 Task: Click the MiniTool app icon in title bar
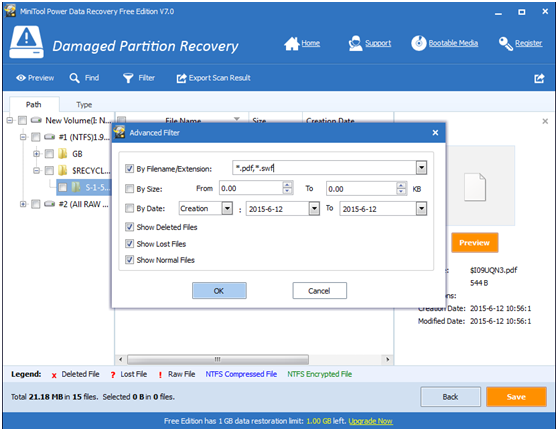tap(10, 11)
